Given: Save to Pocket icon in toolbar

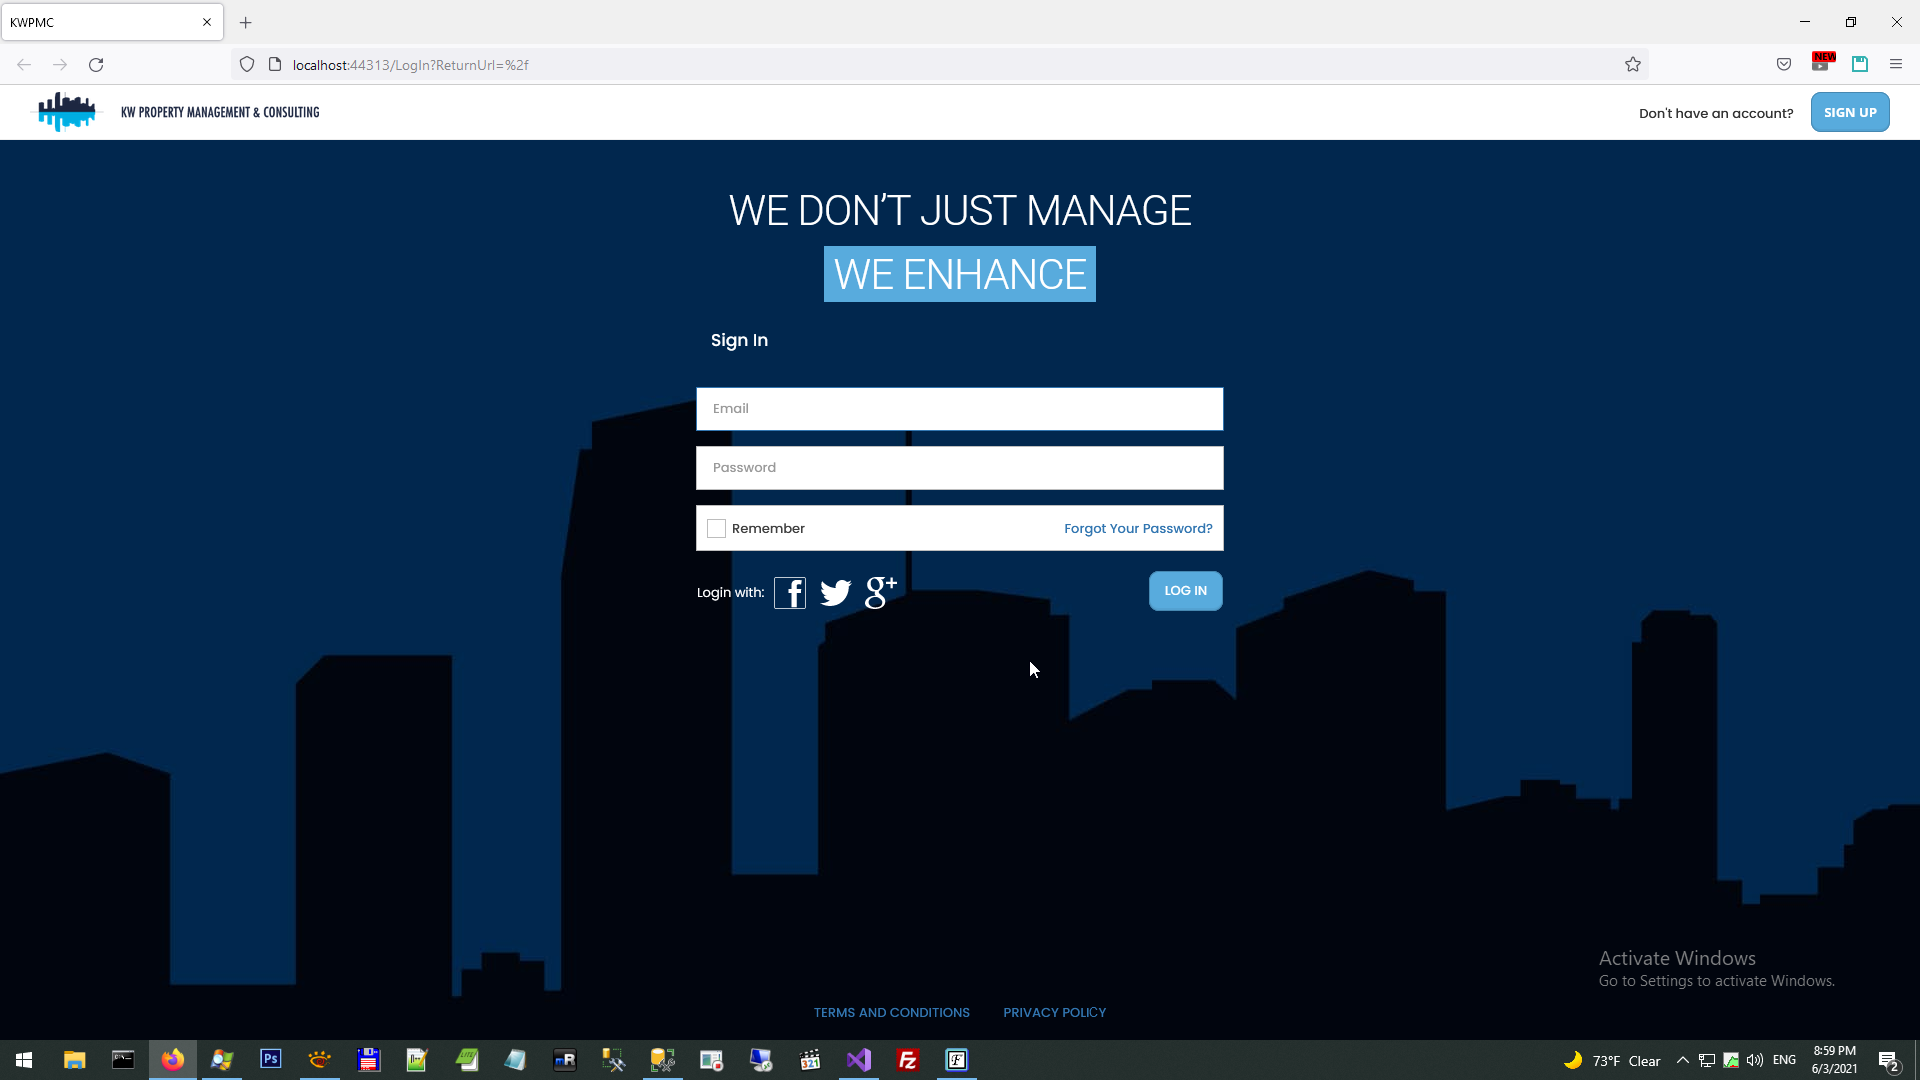Looking at the screenshot, I should [1784, 65].
